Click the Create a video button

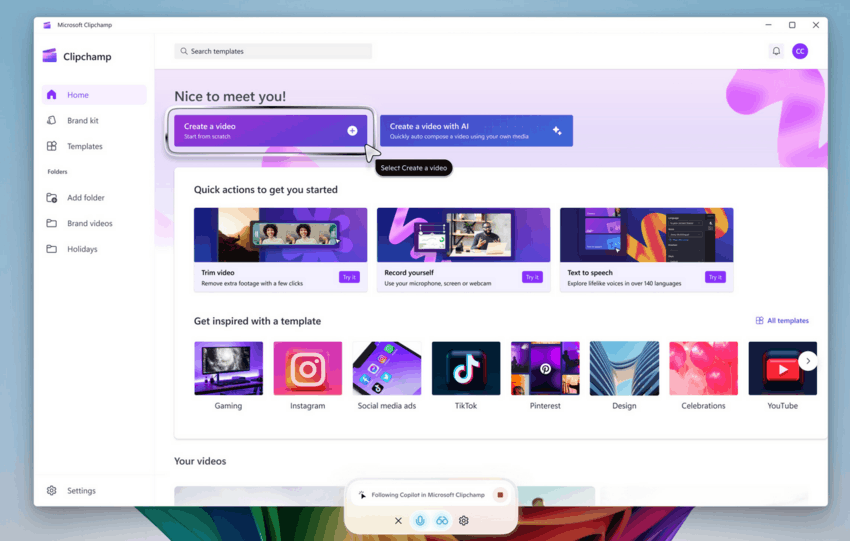(271, 131)
